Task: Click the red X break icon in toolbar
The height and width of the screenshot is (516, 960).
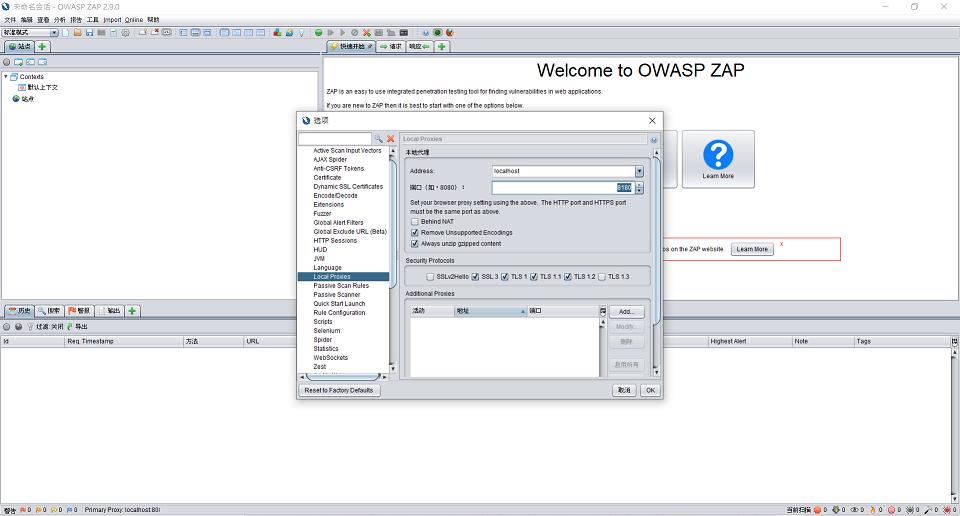Action: click(367, 32)
